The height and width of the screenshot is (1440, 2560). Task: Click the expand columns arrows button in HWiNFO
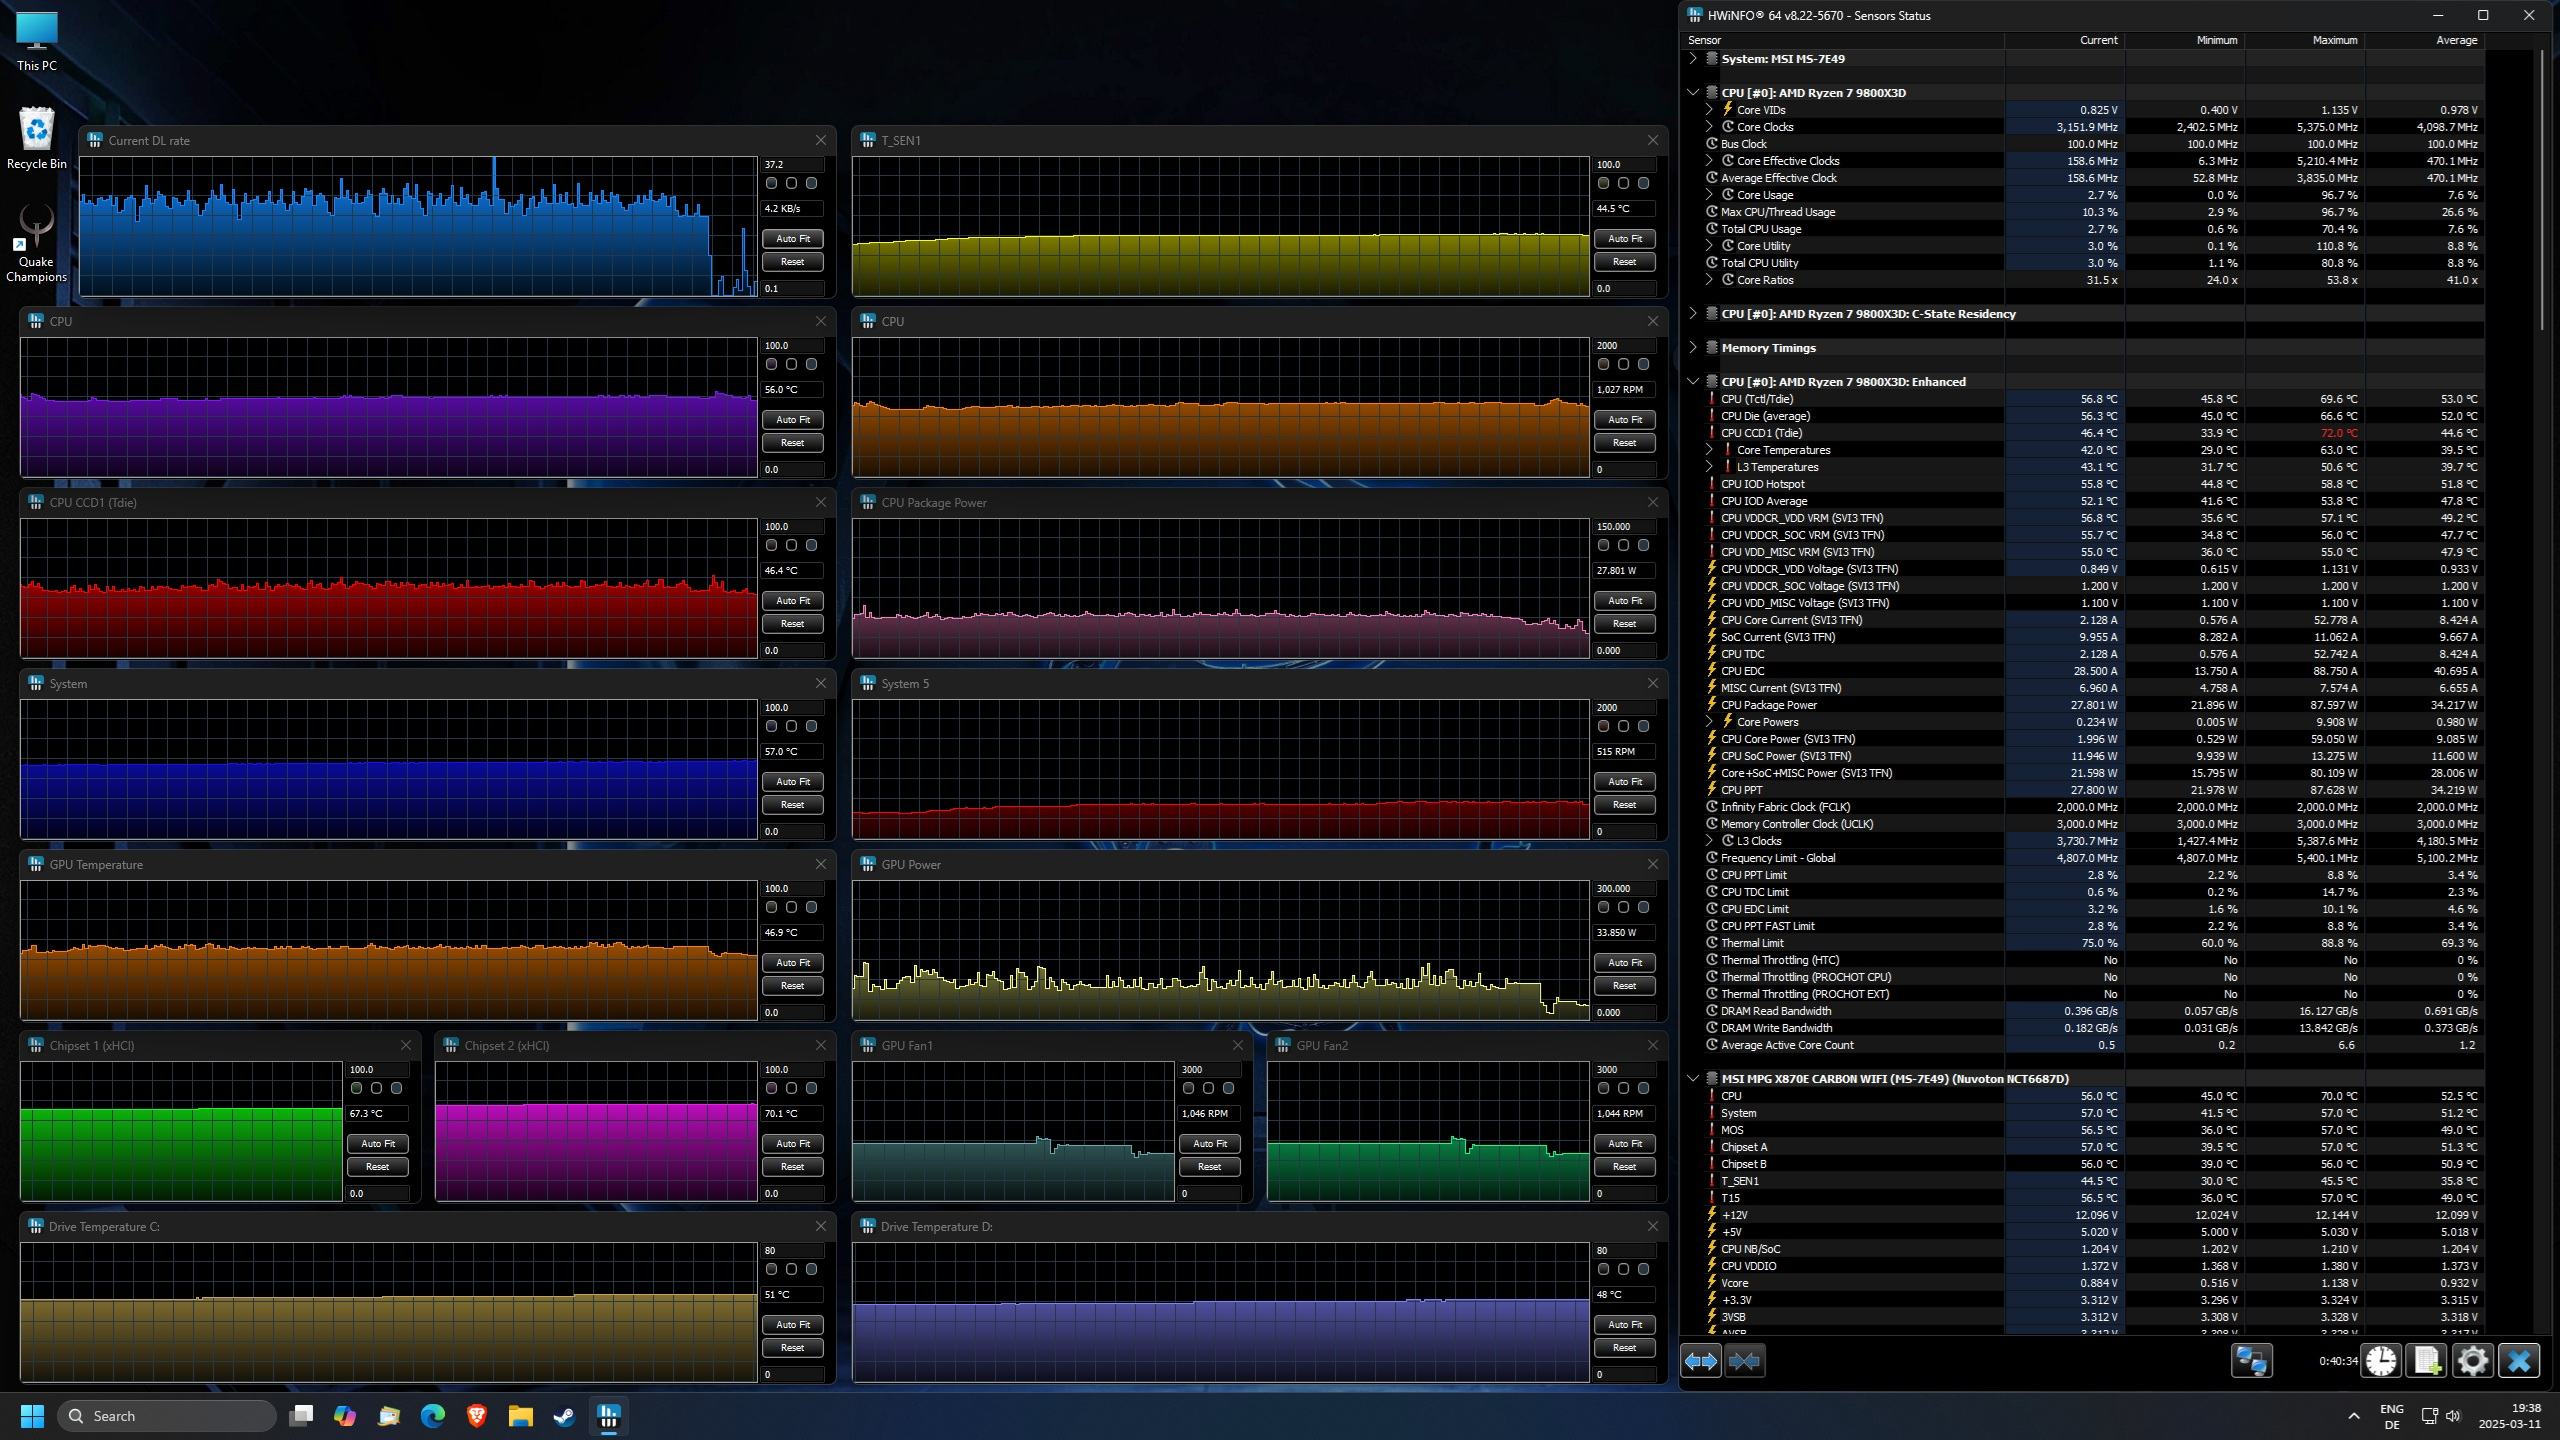click(x=1700, y=1361)
